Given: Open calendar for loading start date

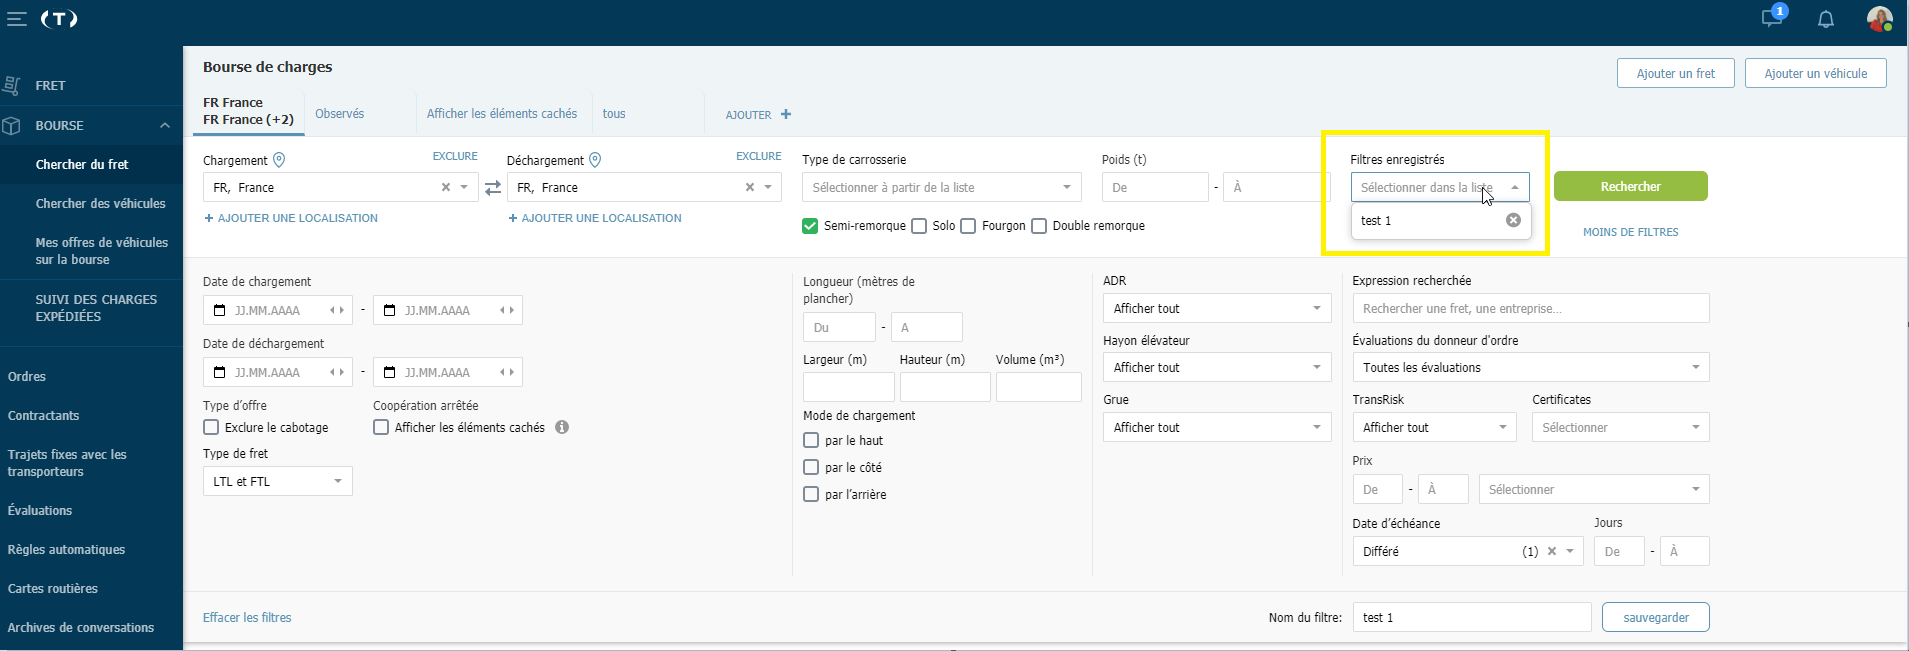Looking at the screenshot, I should (220, 310).
